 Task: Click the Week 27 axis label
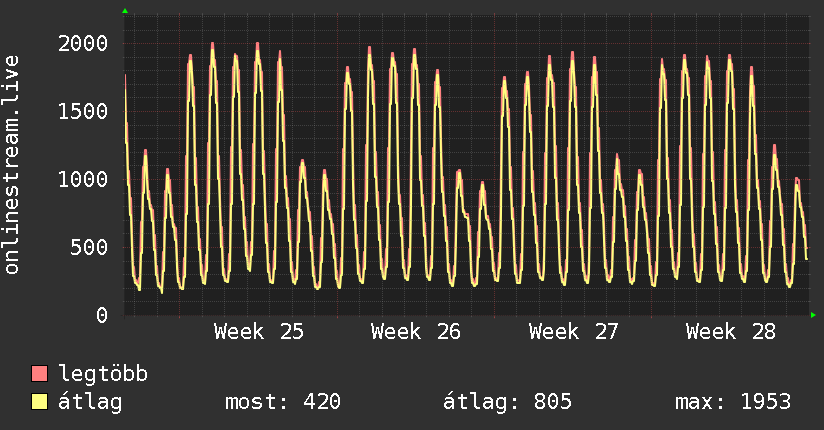pyautogui.click(x=573, y=332)
